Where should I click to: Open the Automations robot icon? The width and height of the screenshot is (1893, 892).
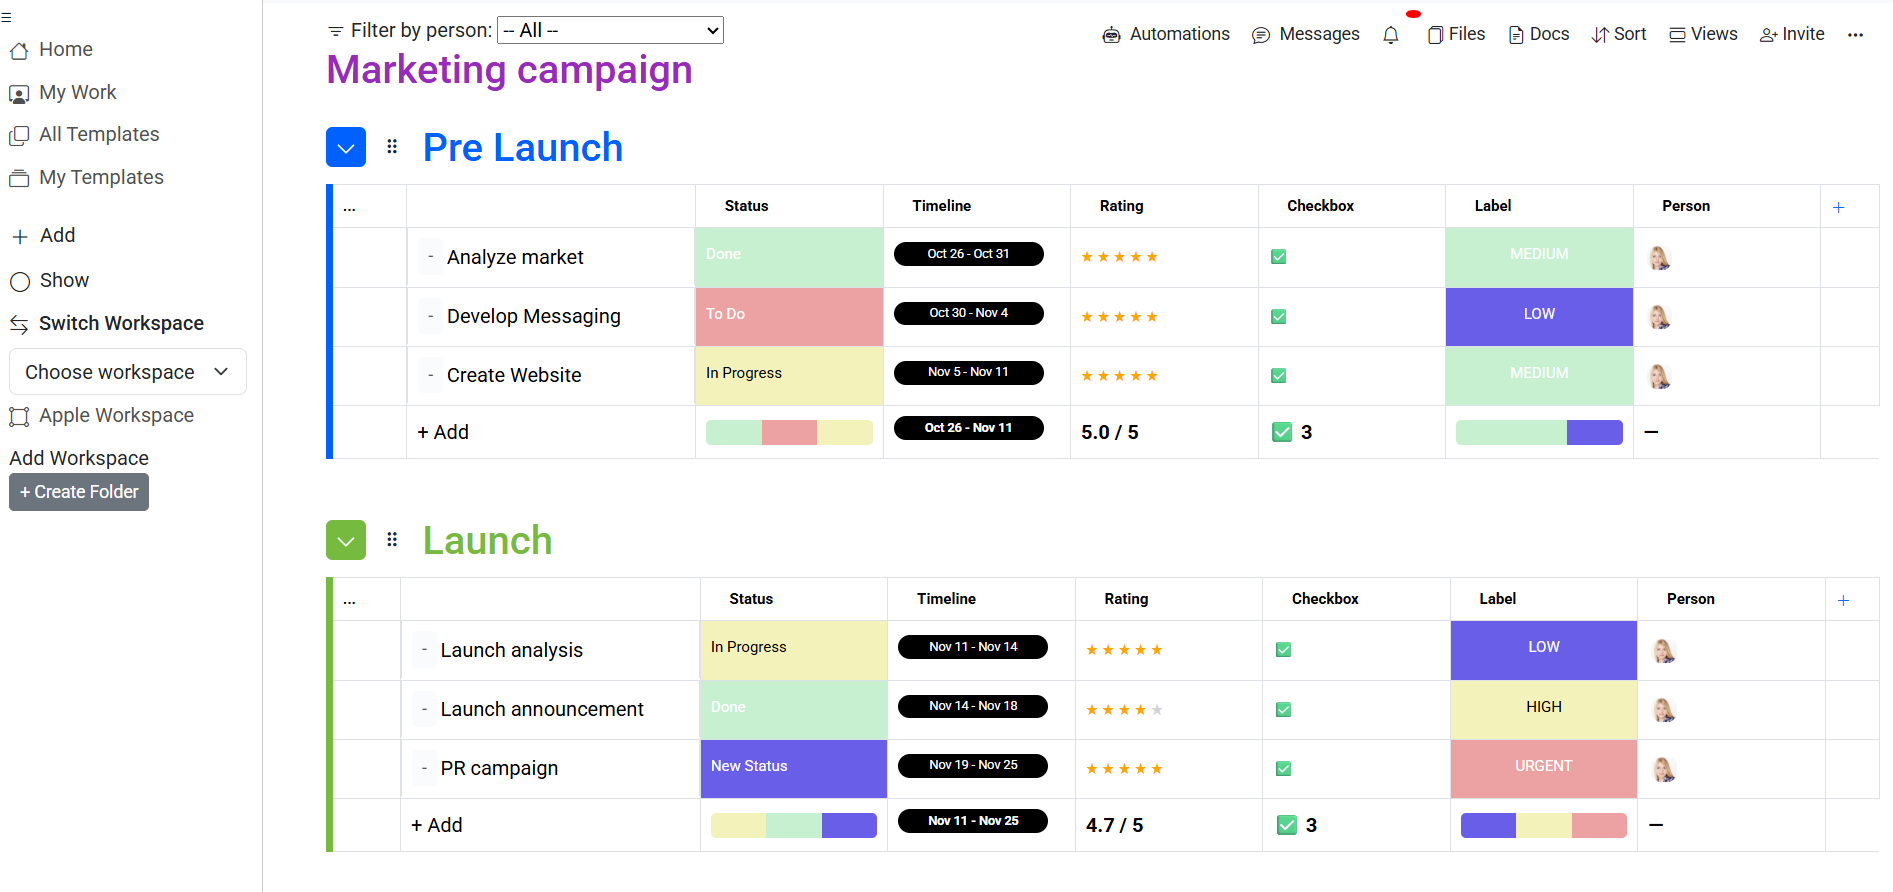(x=1111, y=35)
